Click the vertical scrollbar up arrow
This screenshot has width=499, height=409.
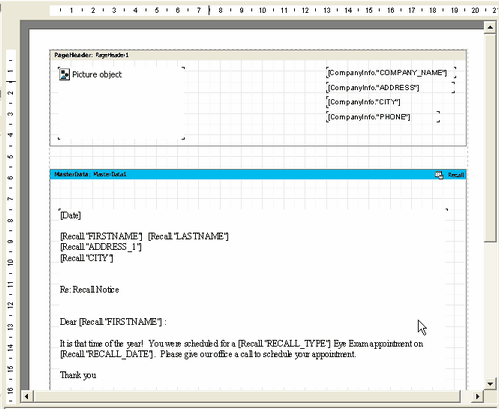(490, 27)
